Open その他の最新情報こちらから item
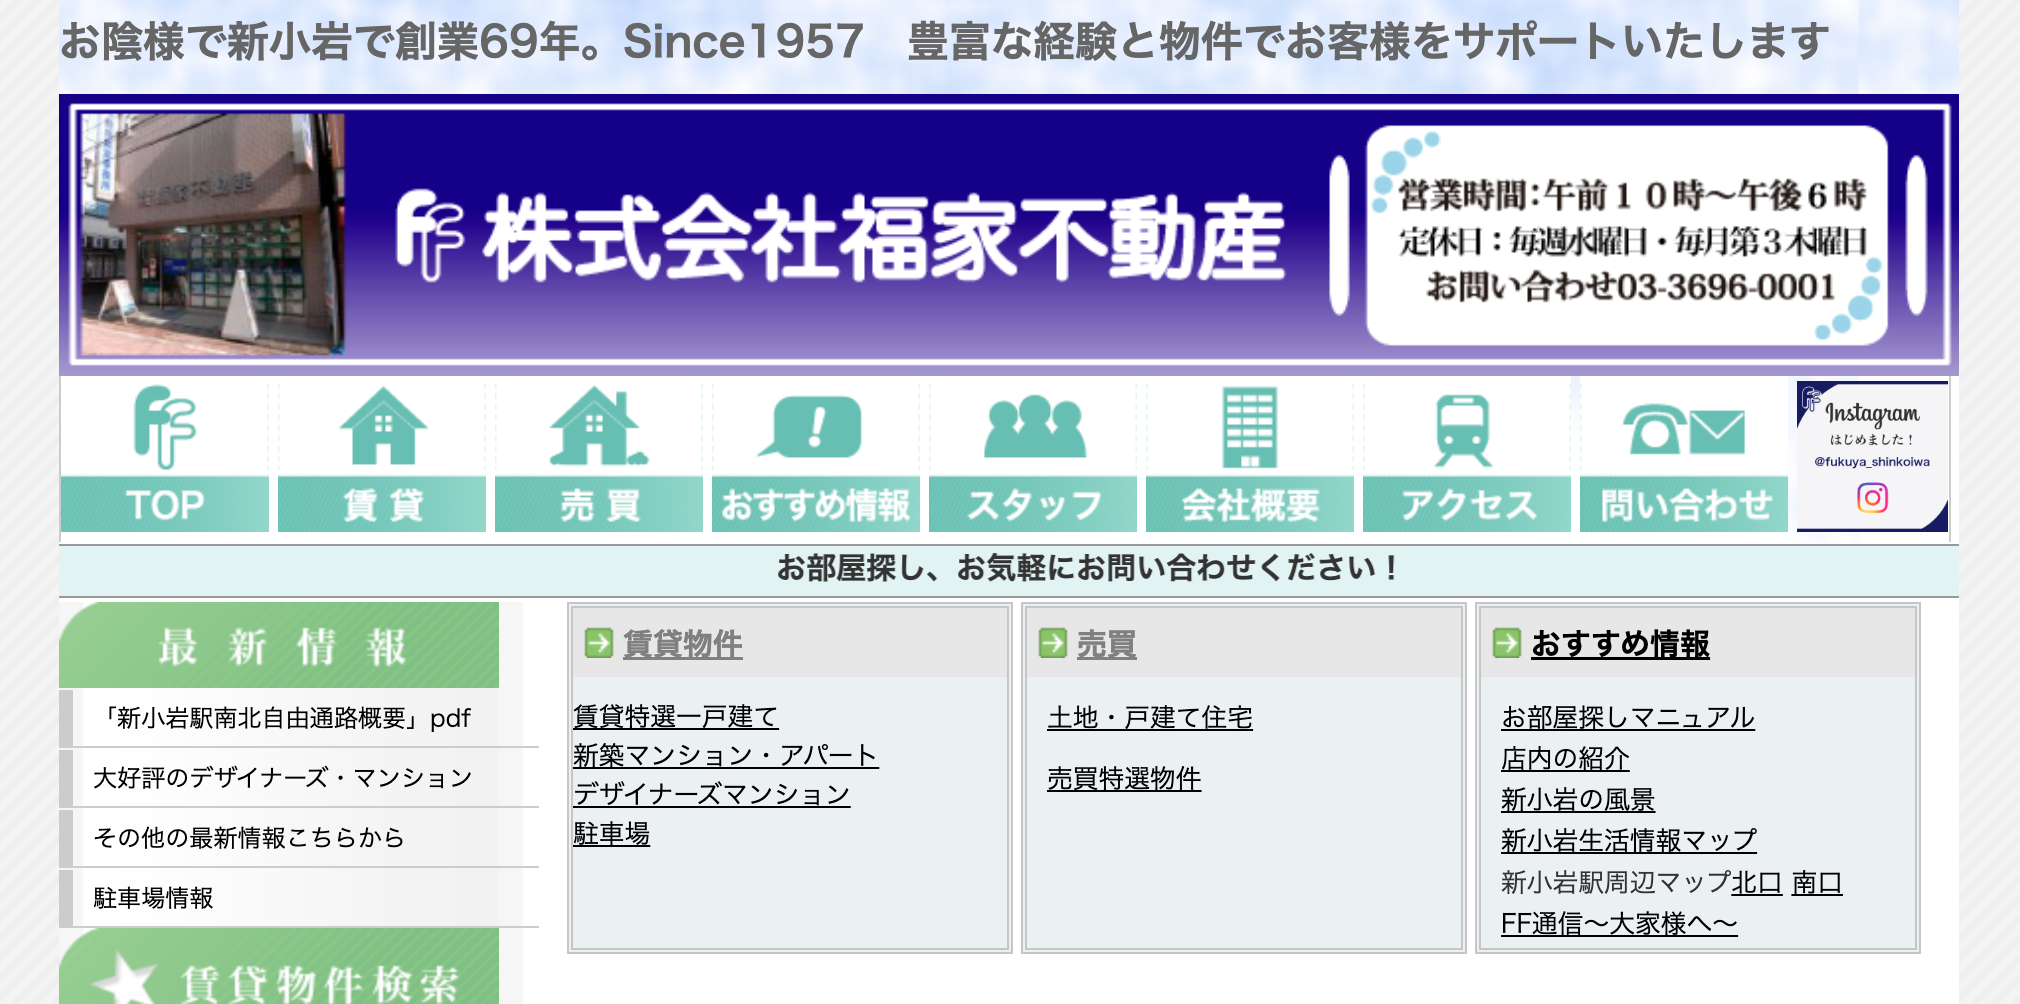Screen dimensions: 2020x1004 (x=249, y=838)
